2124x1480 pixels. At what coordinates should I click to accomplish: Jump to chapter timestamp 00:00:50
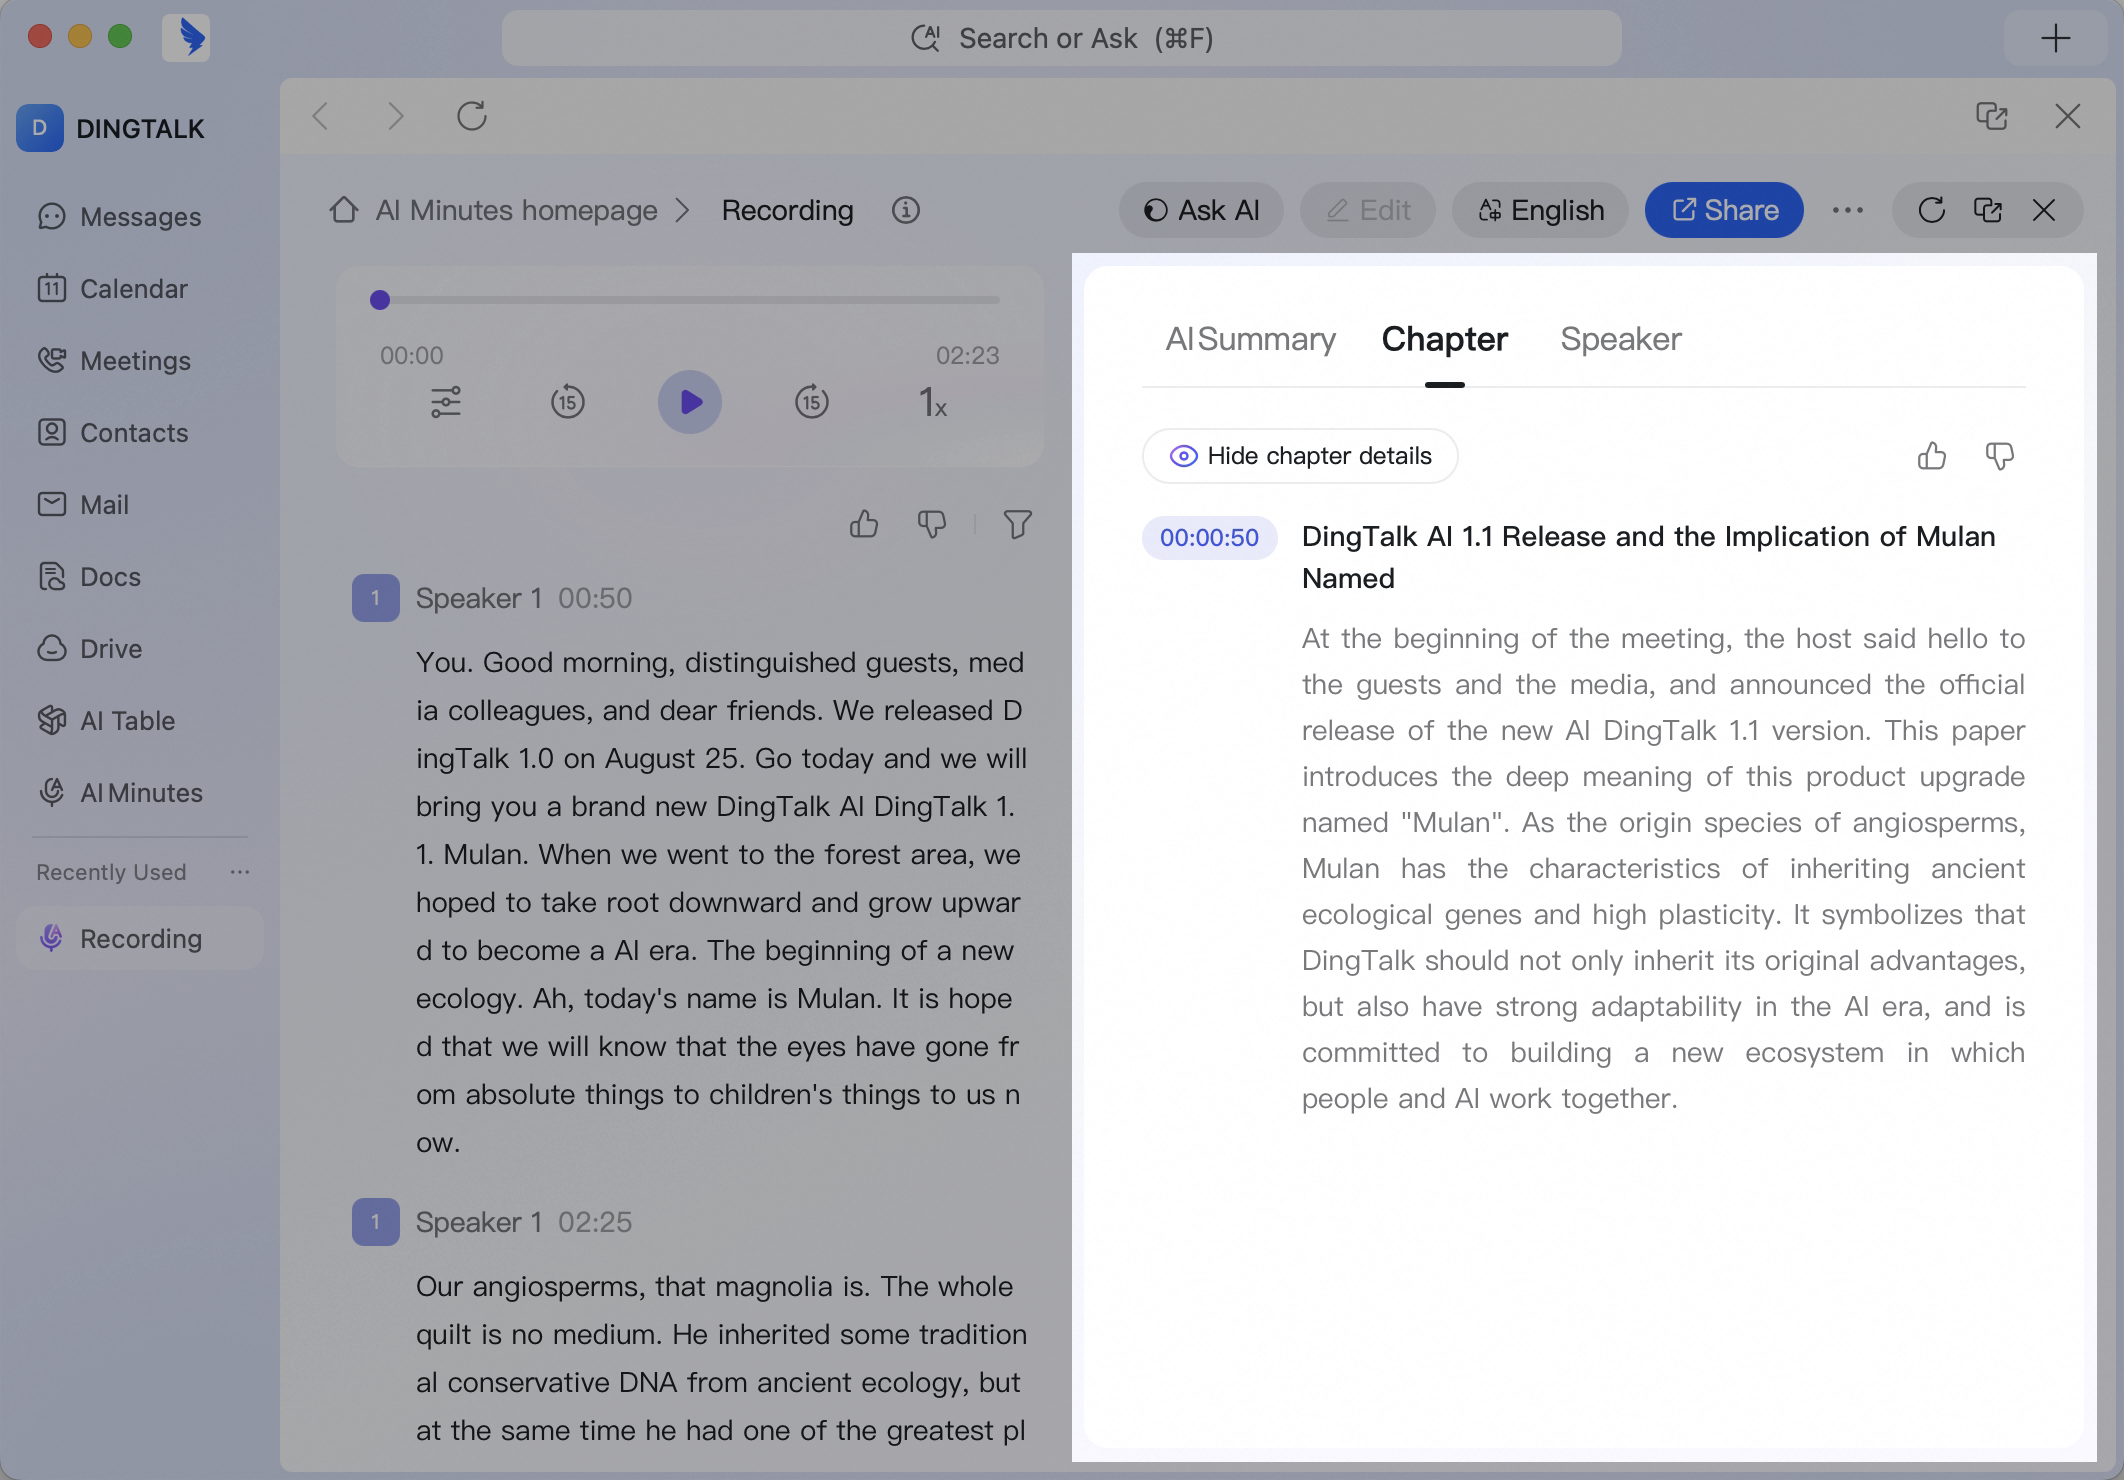(x=1210, y=538)
